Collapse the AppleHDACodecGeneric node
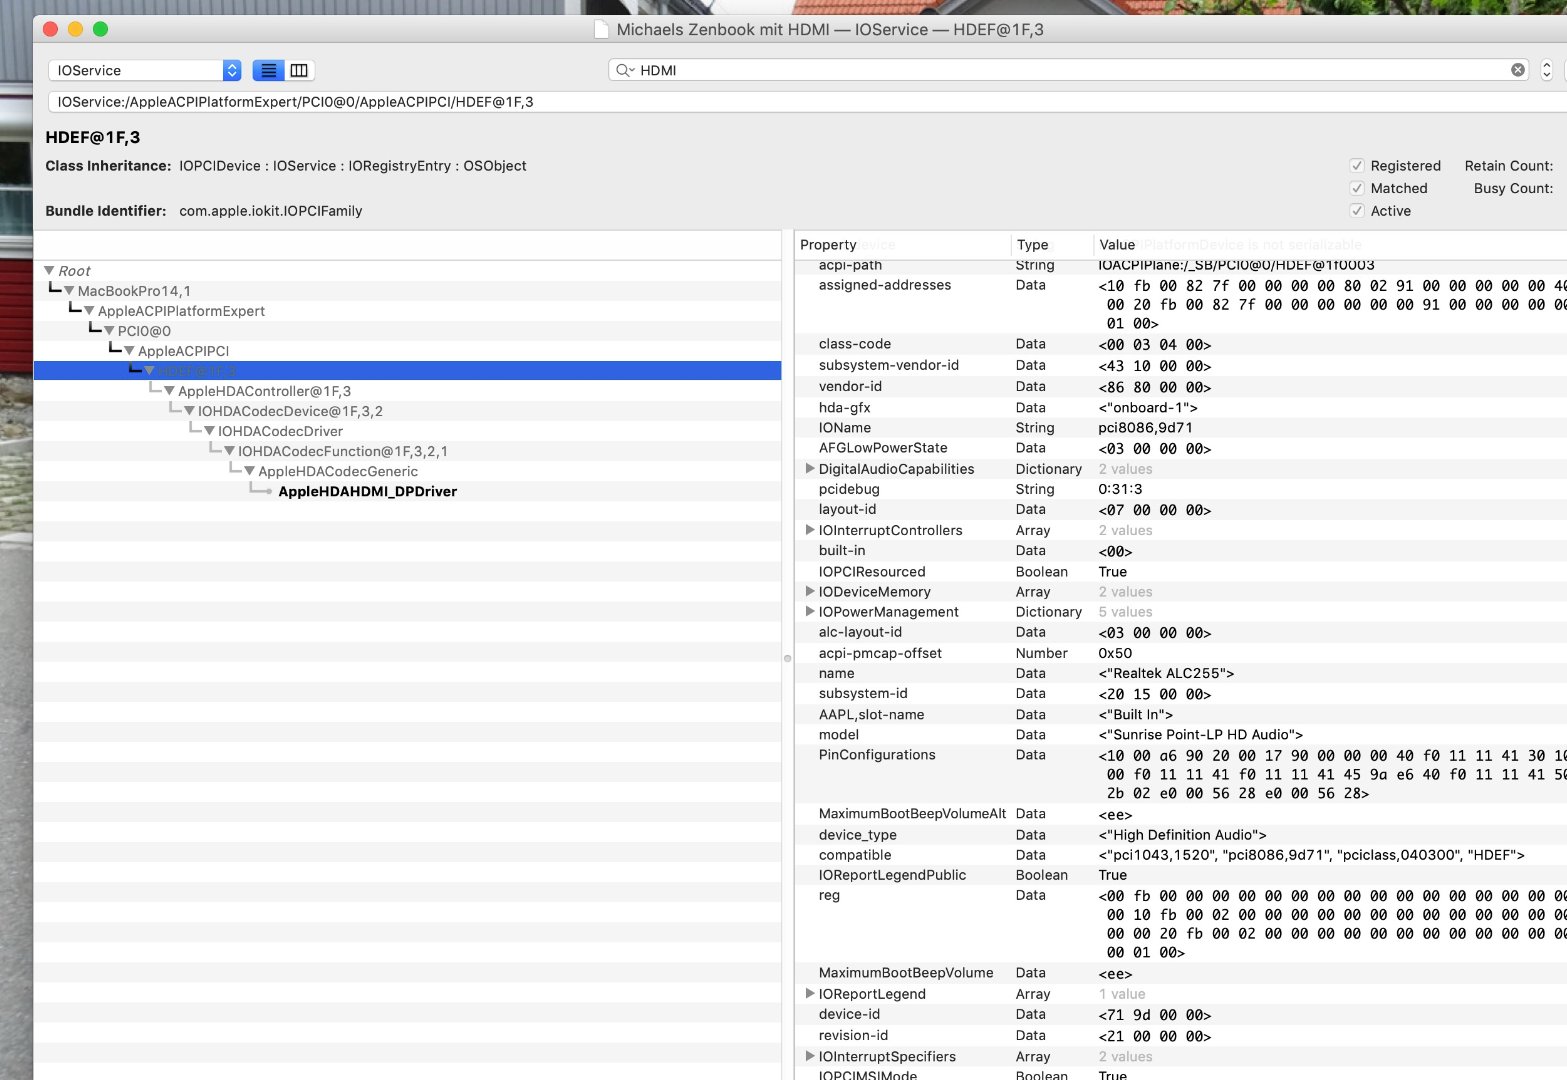The height and width of the screenshot is (1080, 1567). [x=249, y=471]
